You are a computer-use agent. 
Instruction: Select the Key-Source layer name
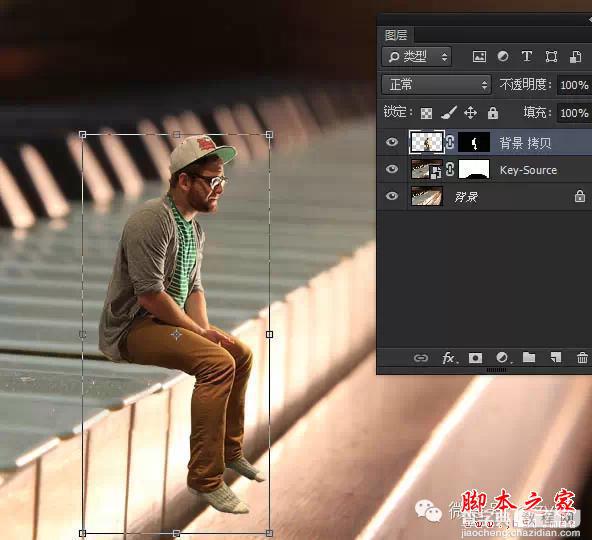(528, 170)
